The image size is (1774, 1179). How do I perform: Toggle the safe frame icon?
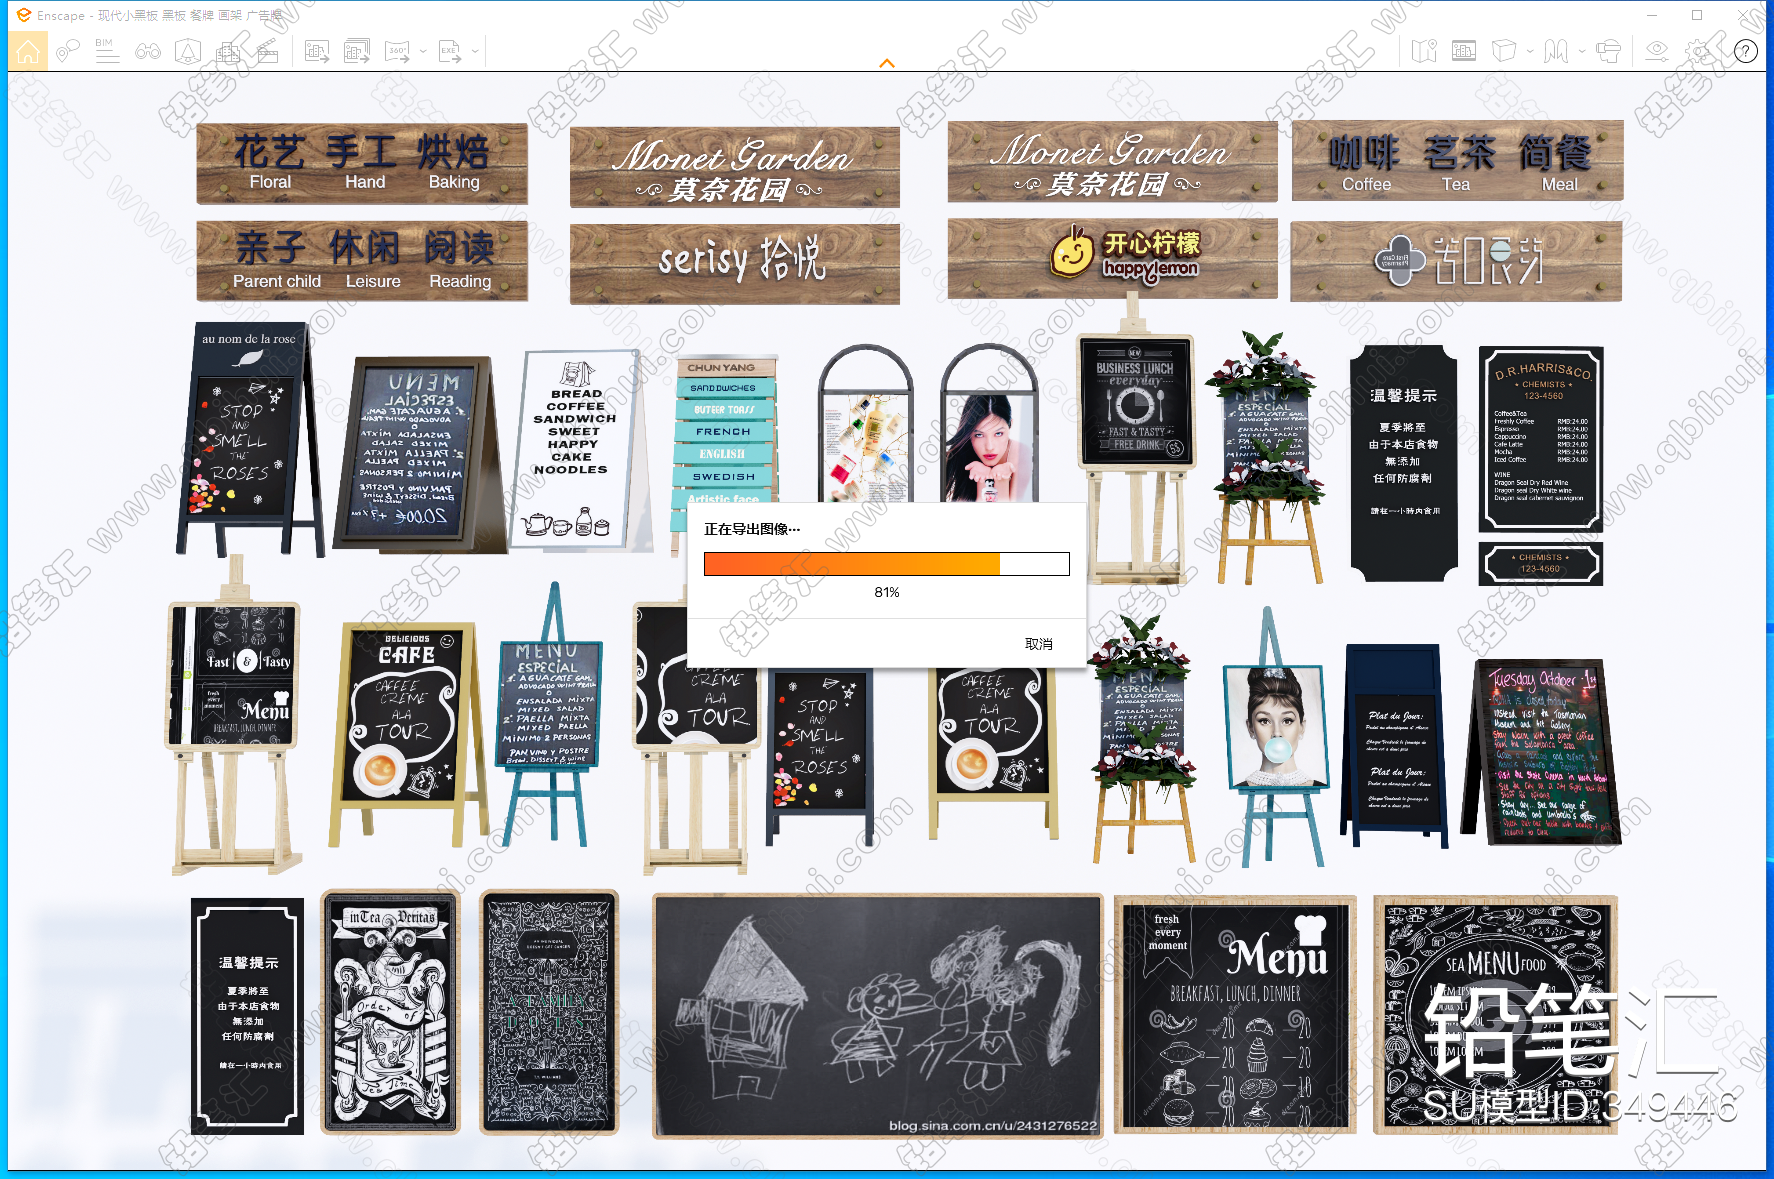coord(188,51)
